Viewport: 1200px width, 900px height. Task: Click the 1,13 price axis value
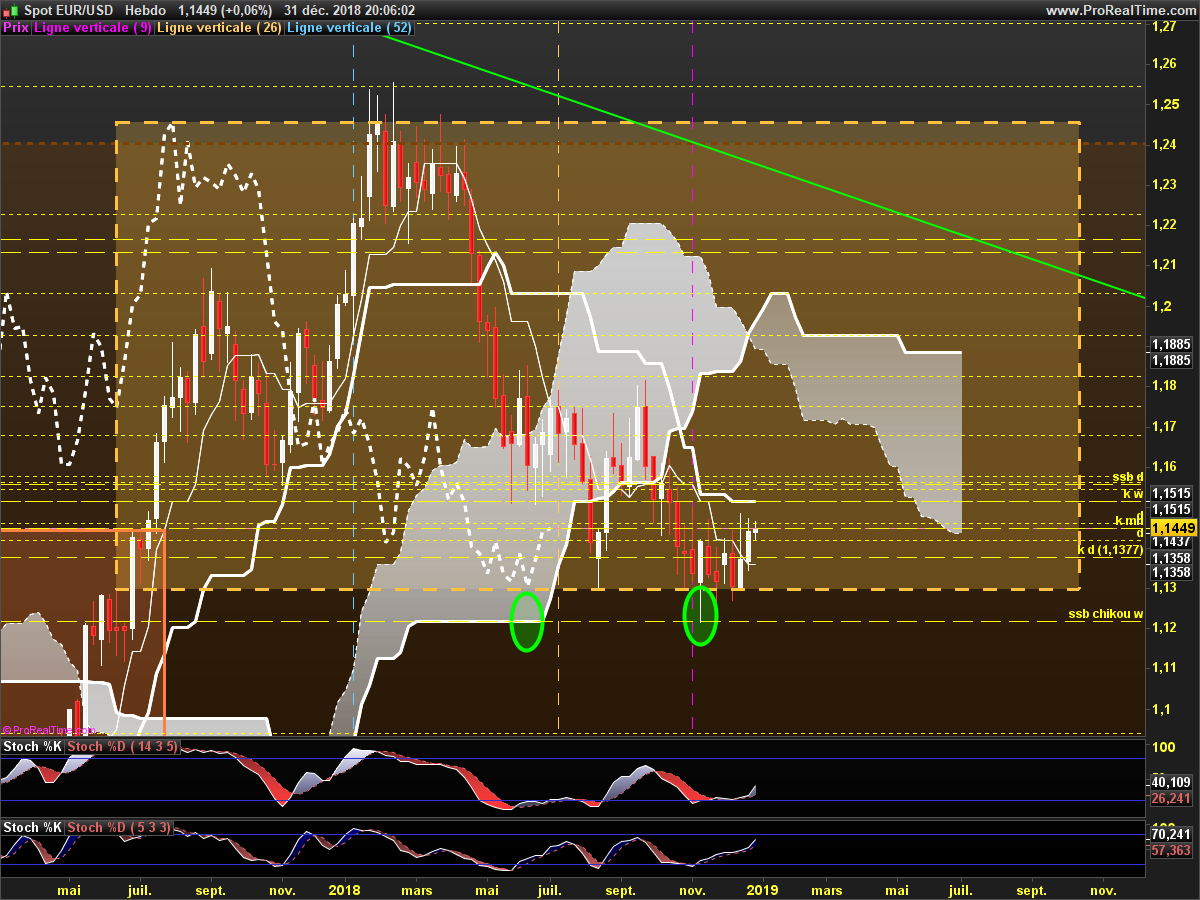pos(1162,588)
